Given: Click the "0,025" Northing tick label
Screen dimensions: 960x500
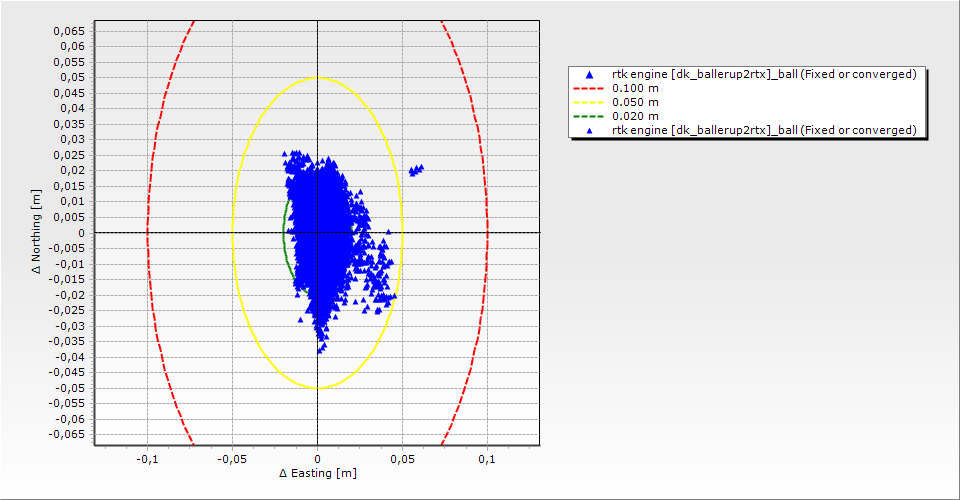Looking at the screenshot, I should [x=69, y=155].
